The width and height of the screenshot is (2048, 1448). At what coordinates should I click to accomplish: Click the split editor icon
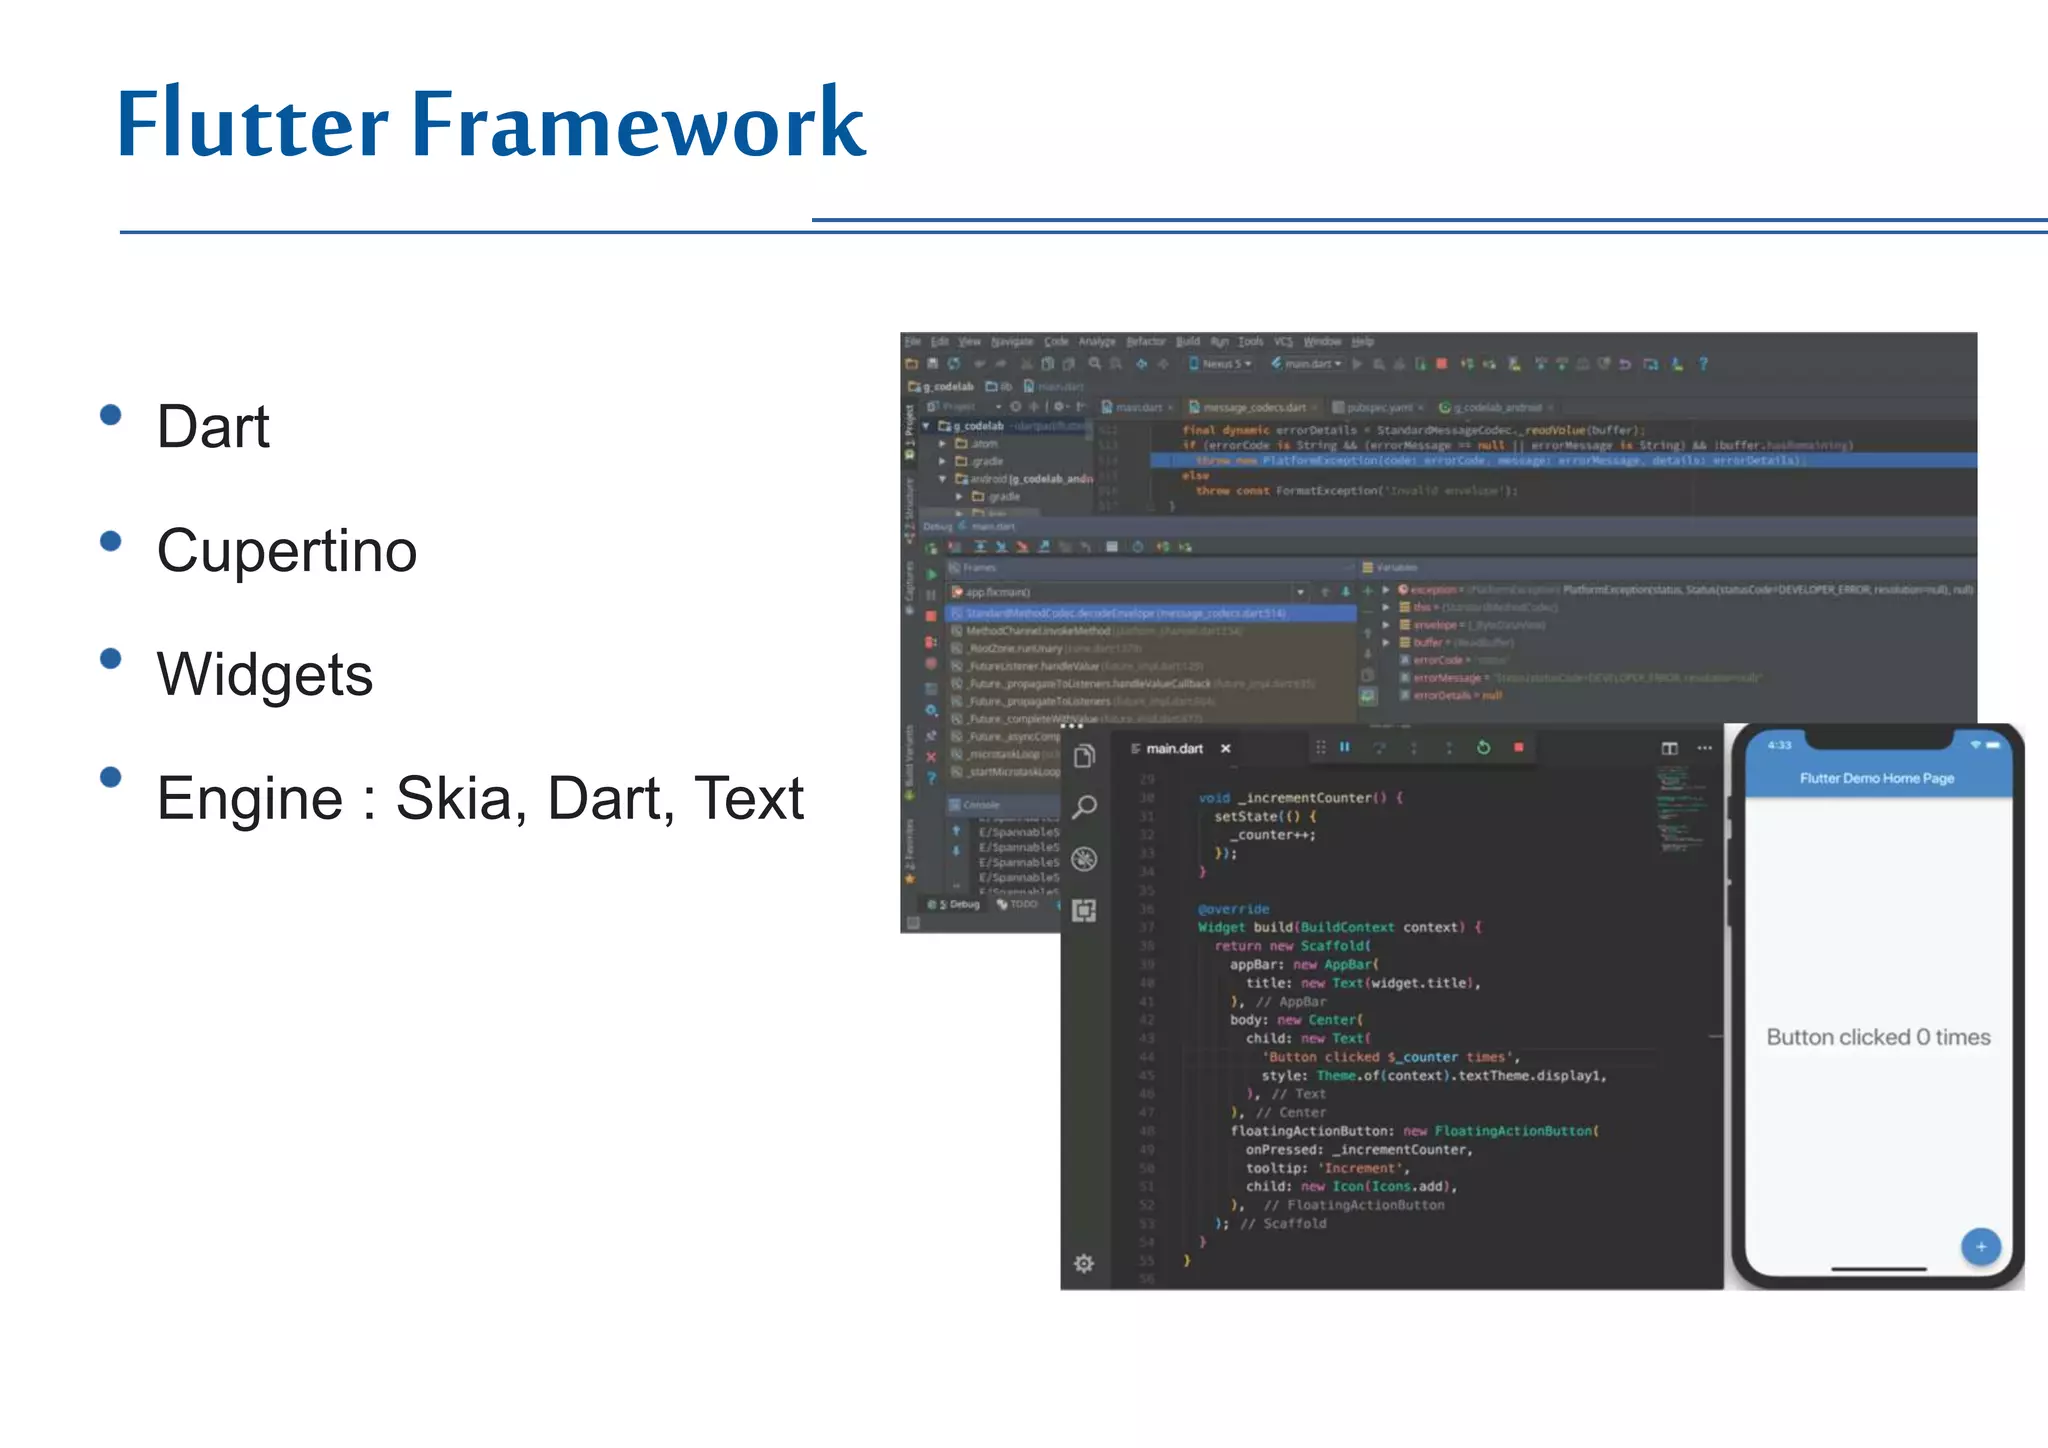click(x=1669, y=748)
